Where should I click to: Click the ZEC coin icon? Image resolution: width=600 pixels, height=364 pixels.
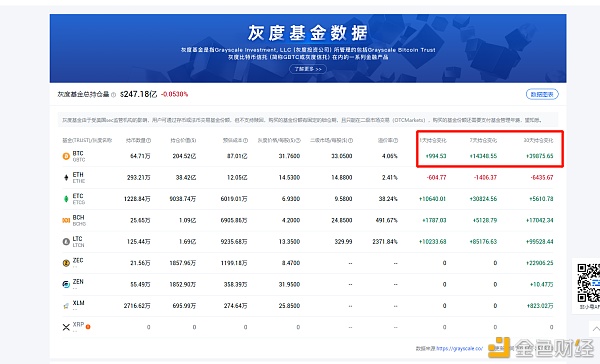pyautogui.click(x=66, y=263)
